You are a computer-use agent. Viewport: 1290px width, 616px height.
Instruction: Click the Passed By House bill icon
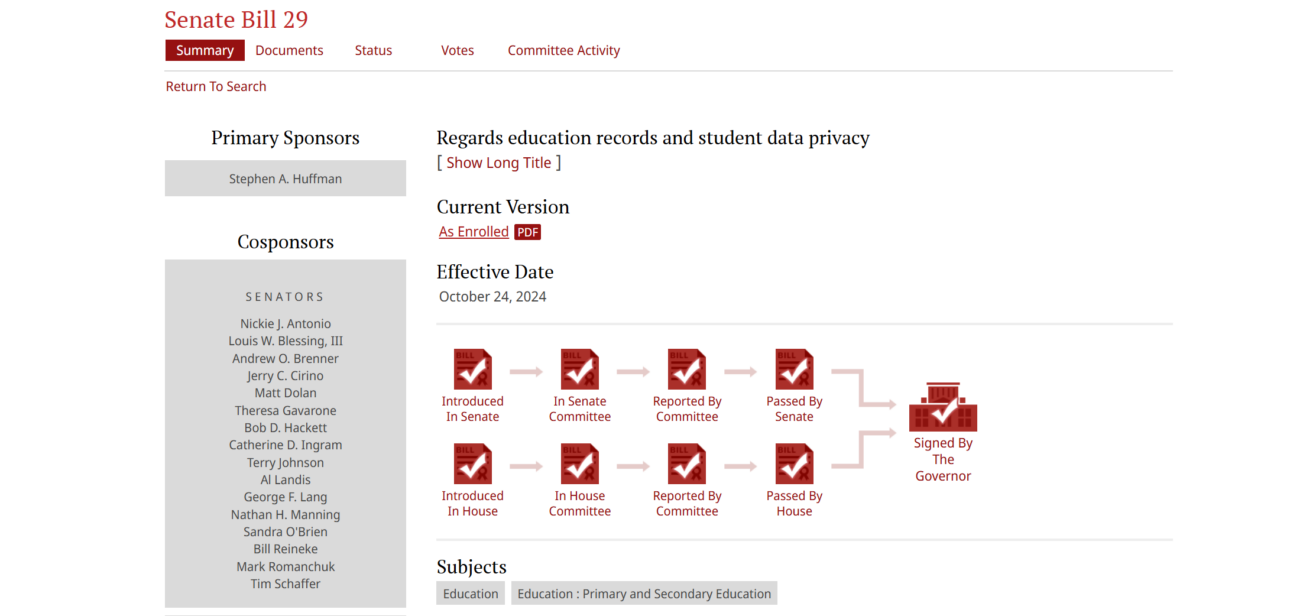tap(794, 464)
